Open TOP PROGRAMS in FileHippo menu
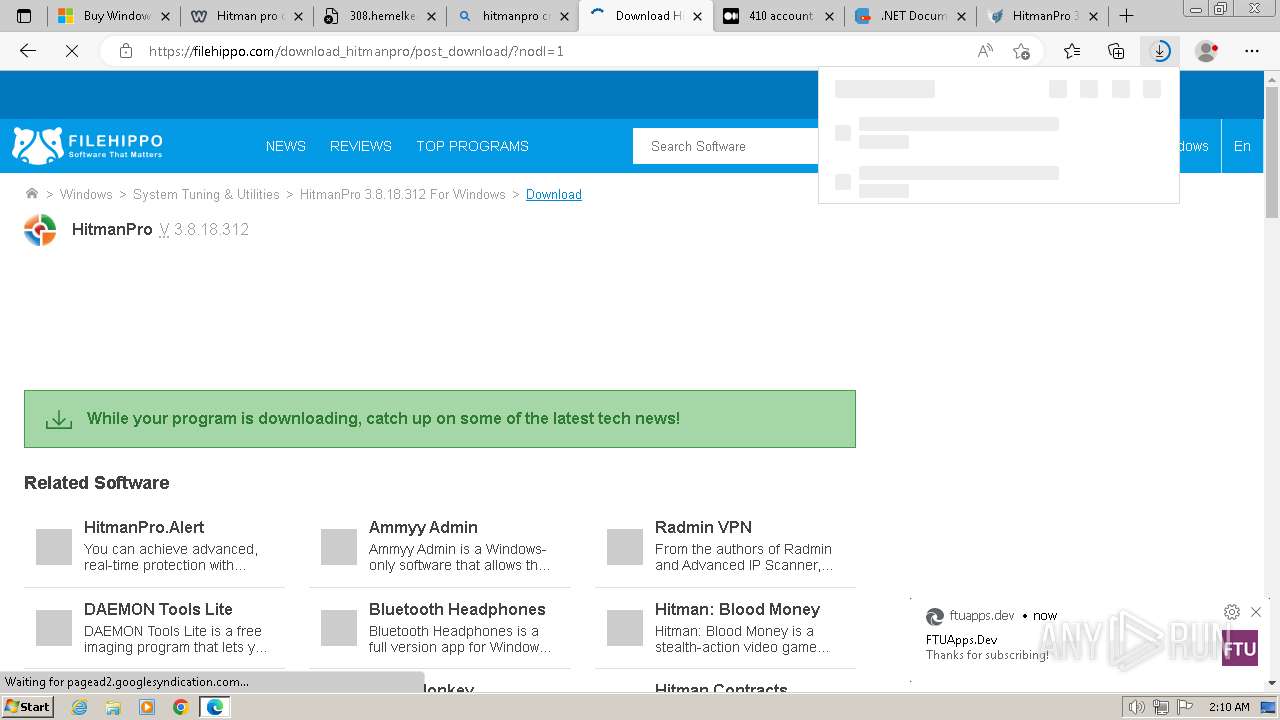 472,146
